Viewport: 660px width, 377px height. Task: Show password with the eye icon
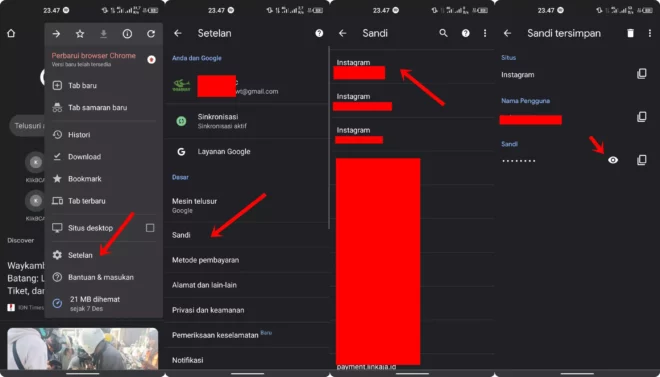click(x=613, y=160)
